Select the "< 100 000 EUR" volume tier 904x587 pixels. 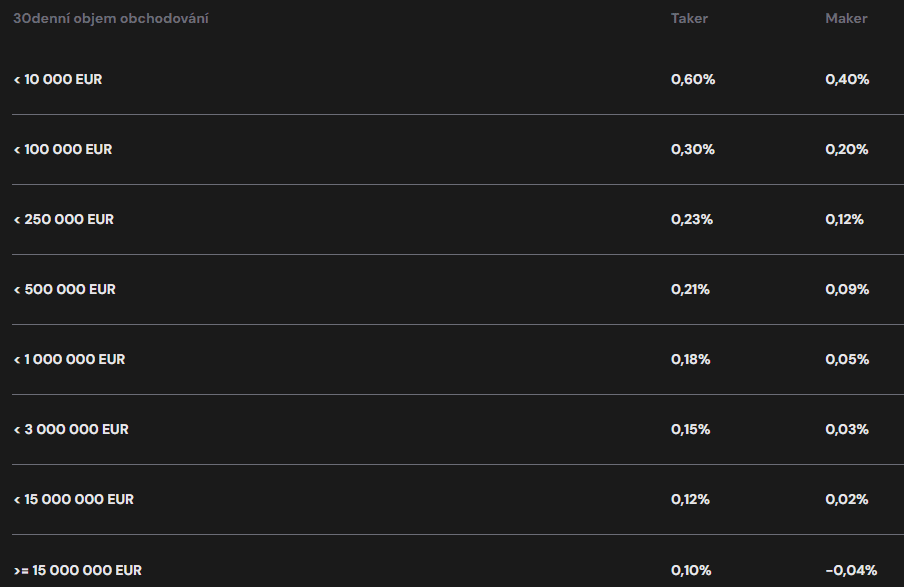[63, 149]
